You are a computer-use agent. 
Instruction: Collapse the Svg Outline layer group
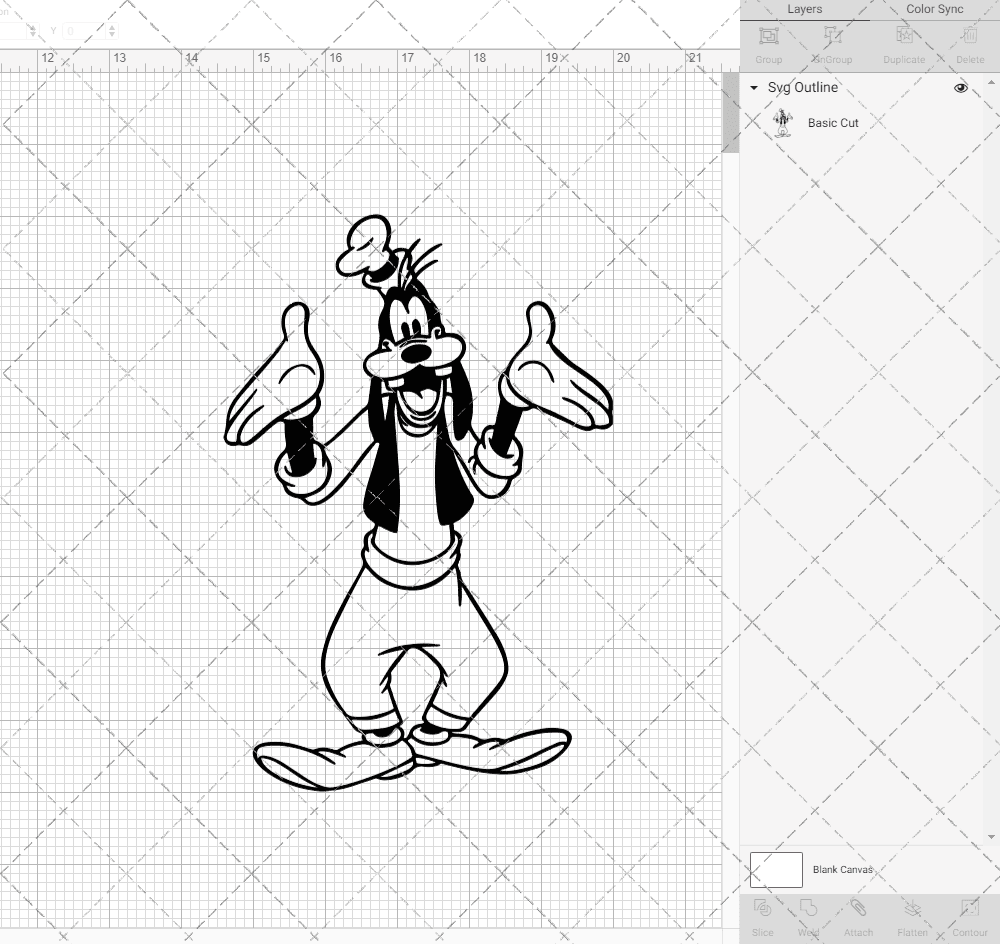pyautogui.click(x=754, y=88)
